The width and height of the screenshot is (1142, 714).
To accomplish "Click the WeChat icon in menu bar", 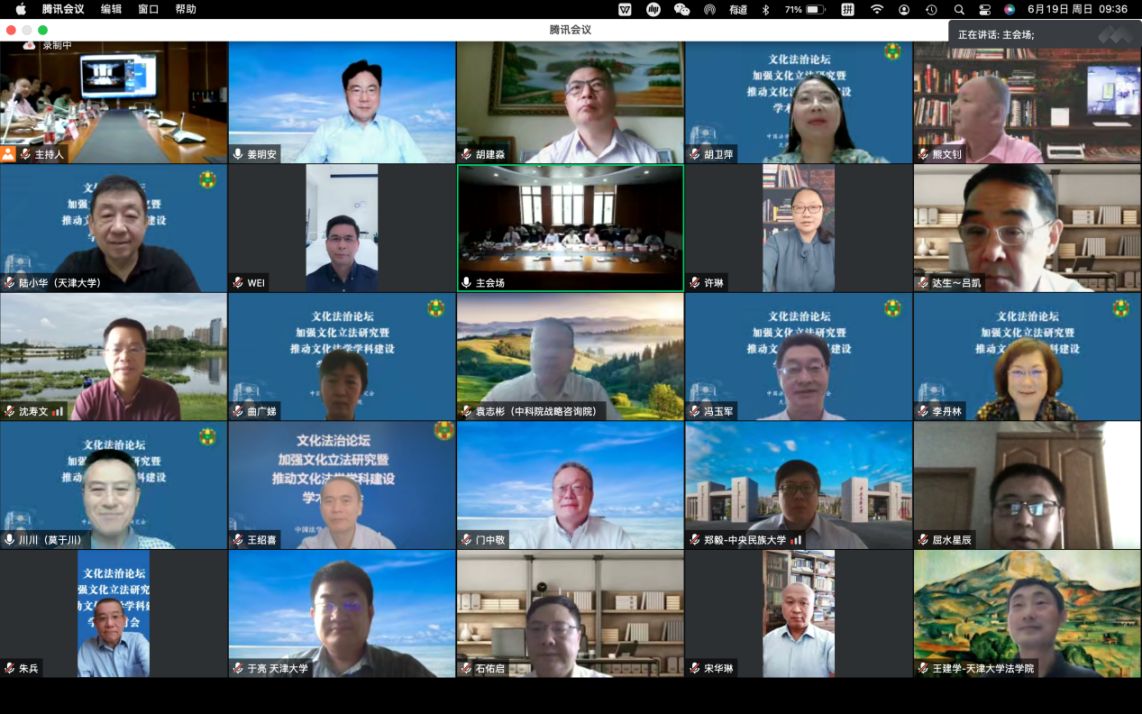I will [682, 9].
